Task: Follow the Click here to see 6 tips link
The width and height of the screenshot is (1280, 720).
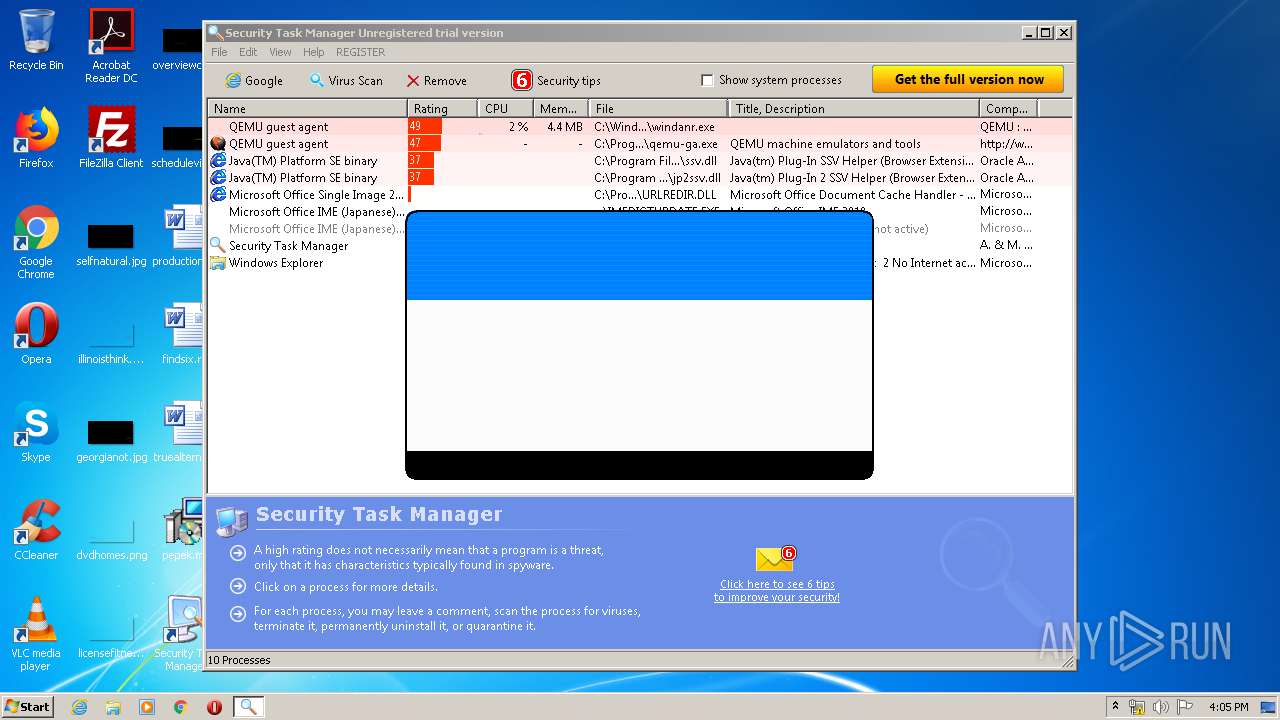Action: [777, 591]
